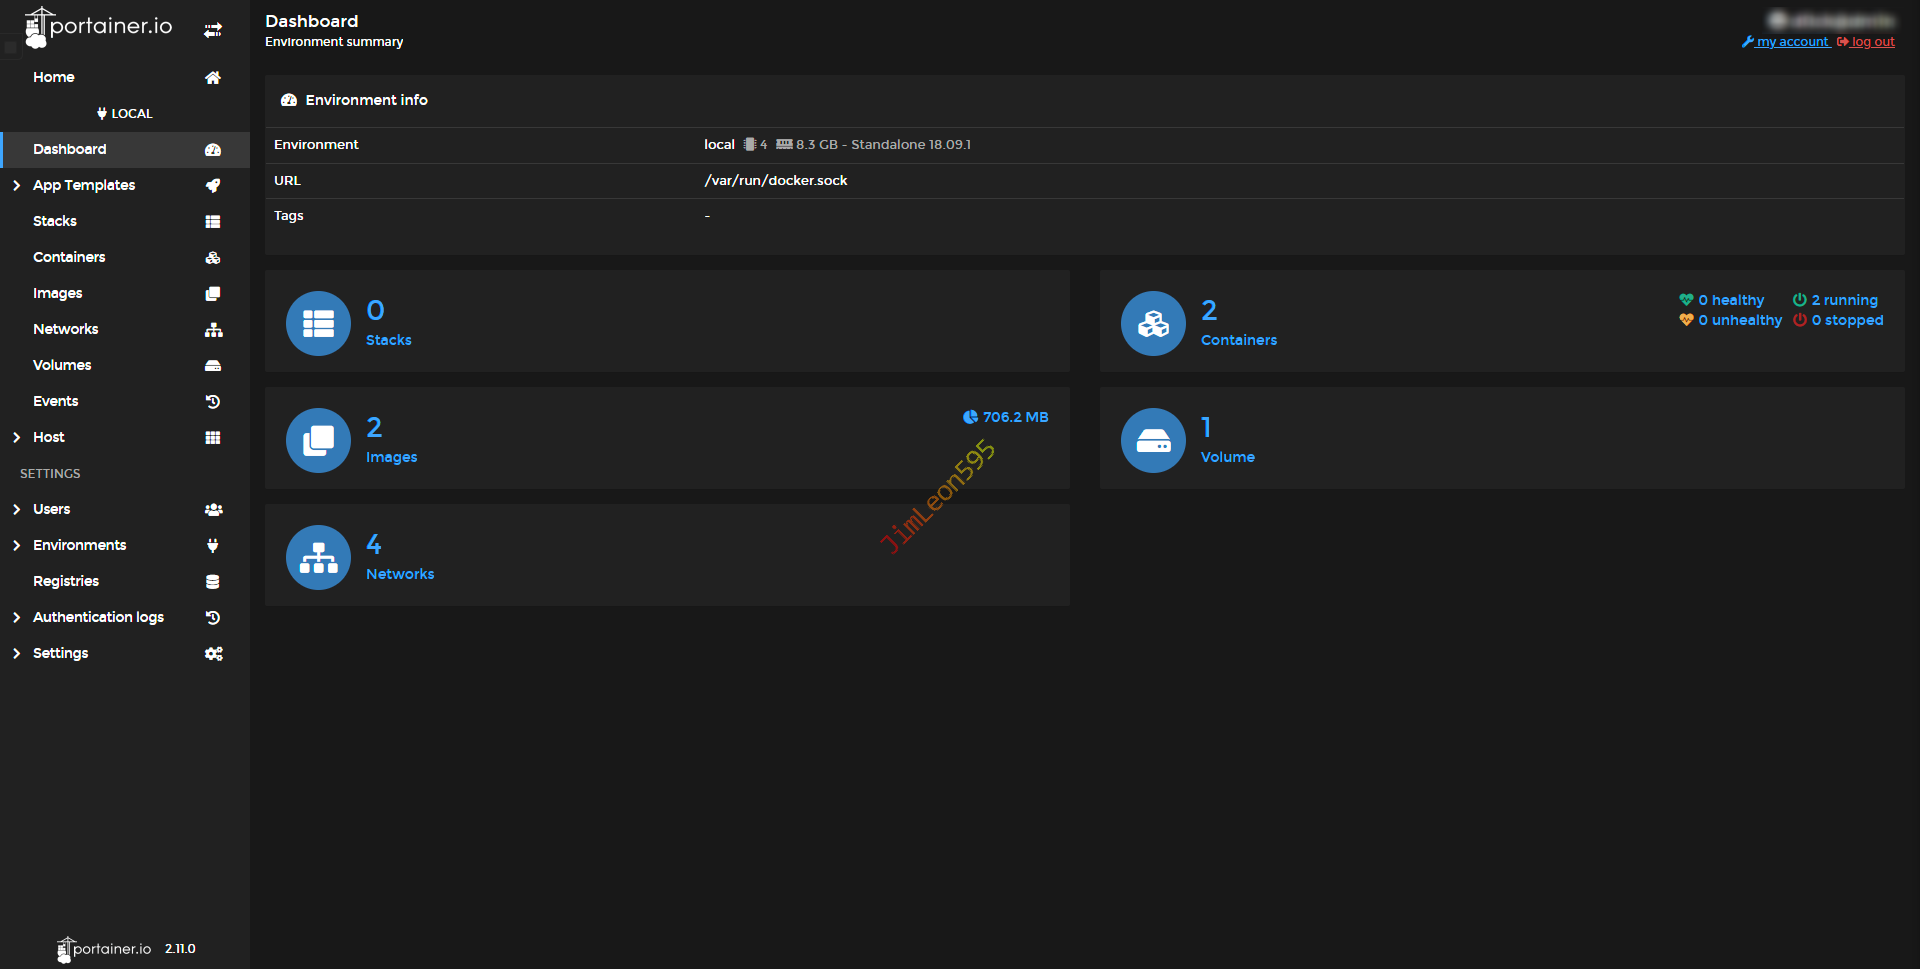Click the Registries database icon in sidebar
This screenshot has width=1920, height=969.
pos(213,582)
